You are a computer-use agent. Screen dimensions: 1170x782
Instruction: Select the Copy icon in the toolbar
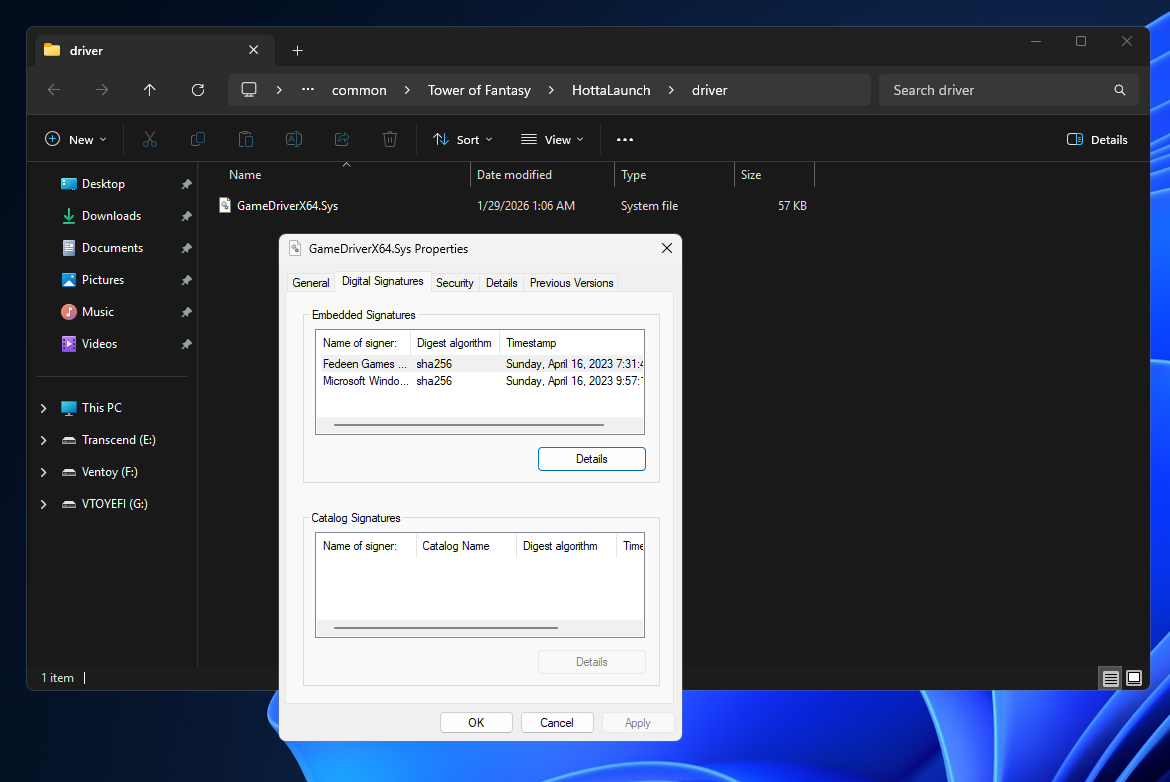click(197, 139)
